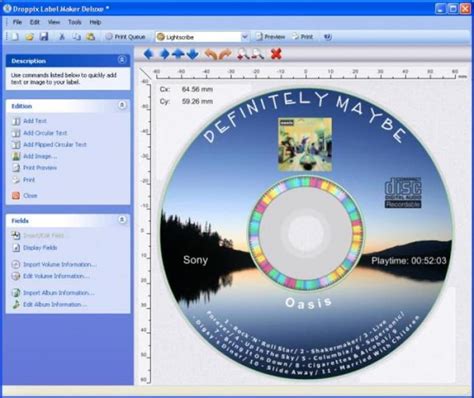This screenshot has height=398, width=474.
Task: Collapse the Description panel
Action: [122, 60]
